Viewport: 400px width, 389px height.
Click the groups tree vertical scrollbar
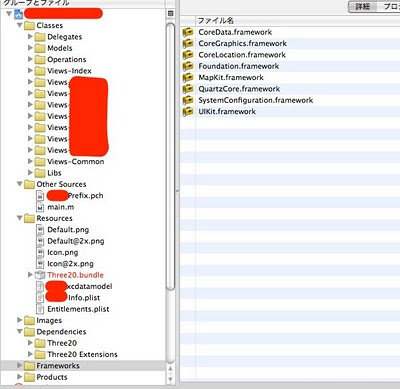point(170,157)
